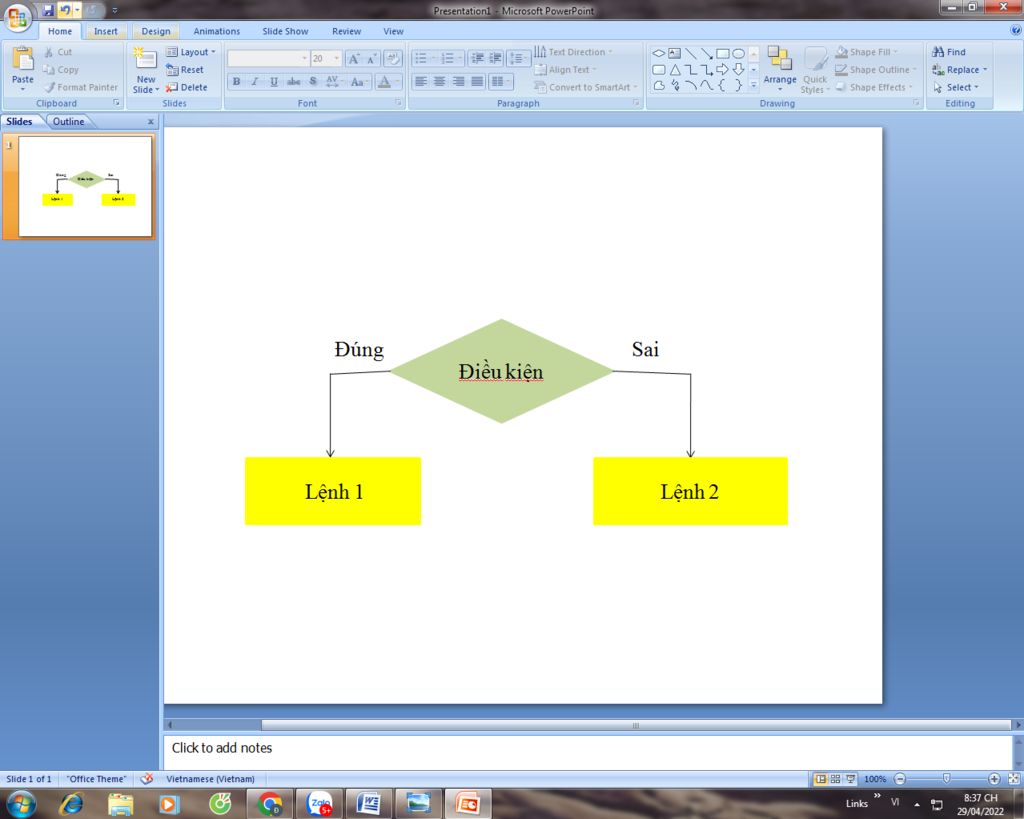Open the Animations ribbon tab
The height and width of the screenshot is (819, 1024).
217,31
